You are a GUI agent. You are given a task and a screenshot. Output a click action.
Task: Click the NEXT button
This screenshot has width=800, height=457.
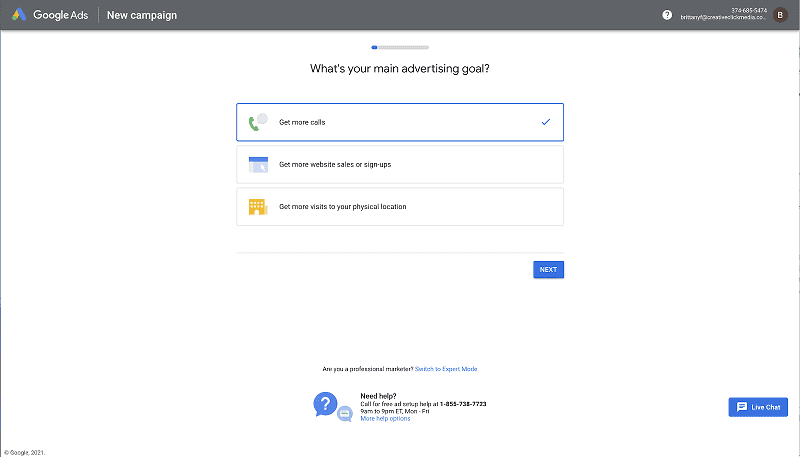click(x=548, y=270)
